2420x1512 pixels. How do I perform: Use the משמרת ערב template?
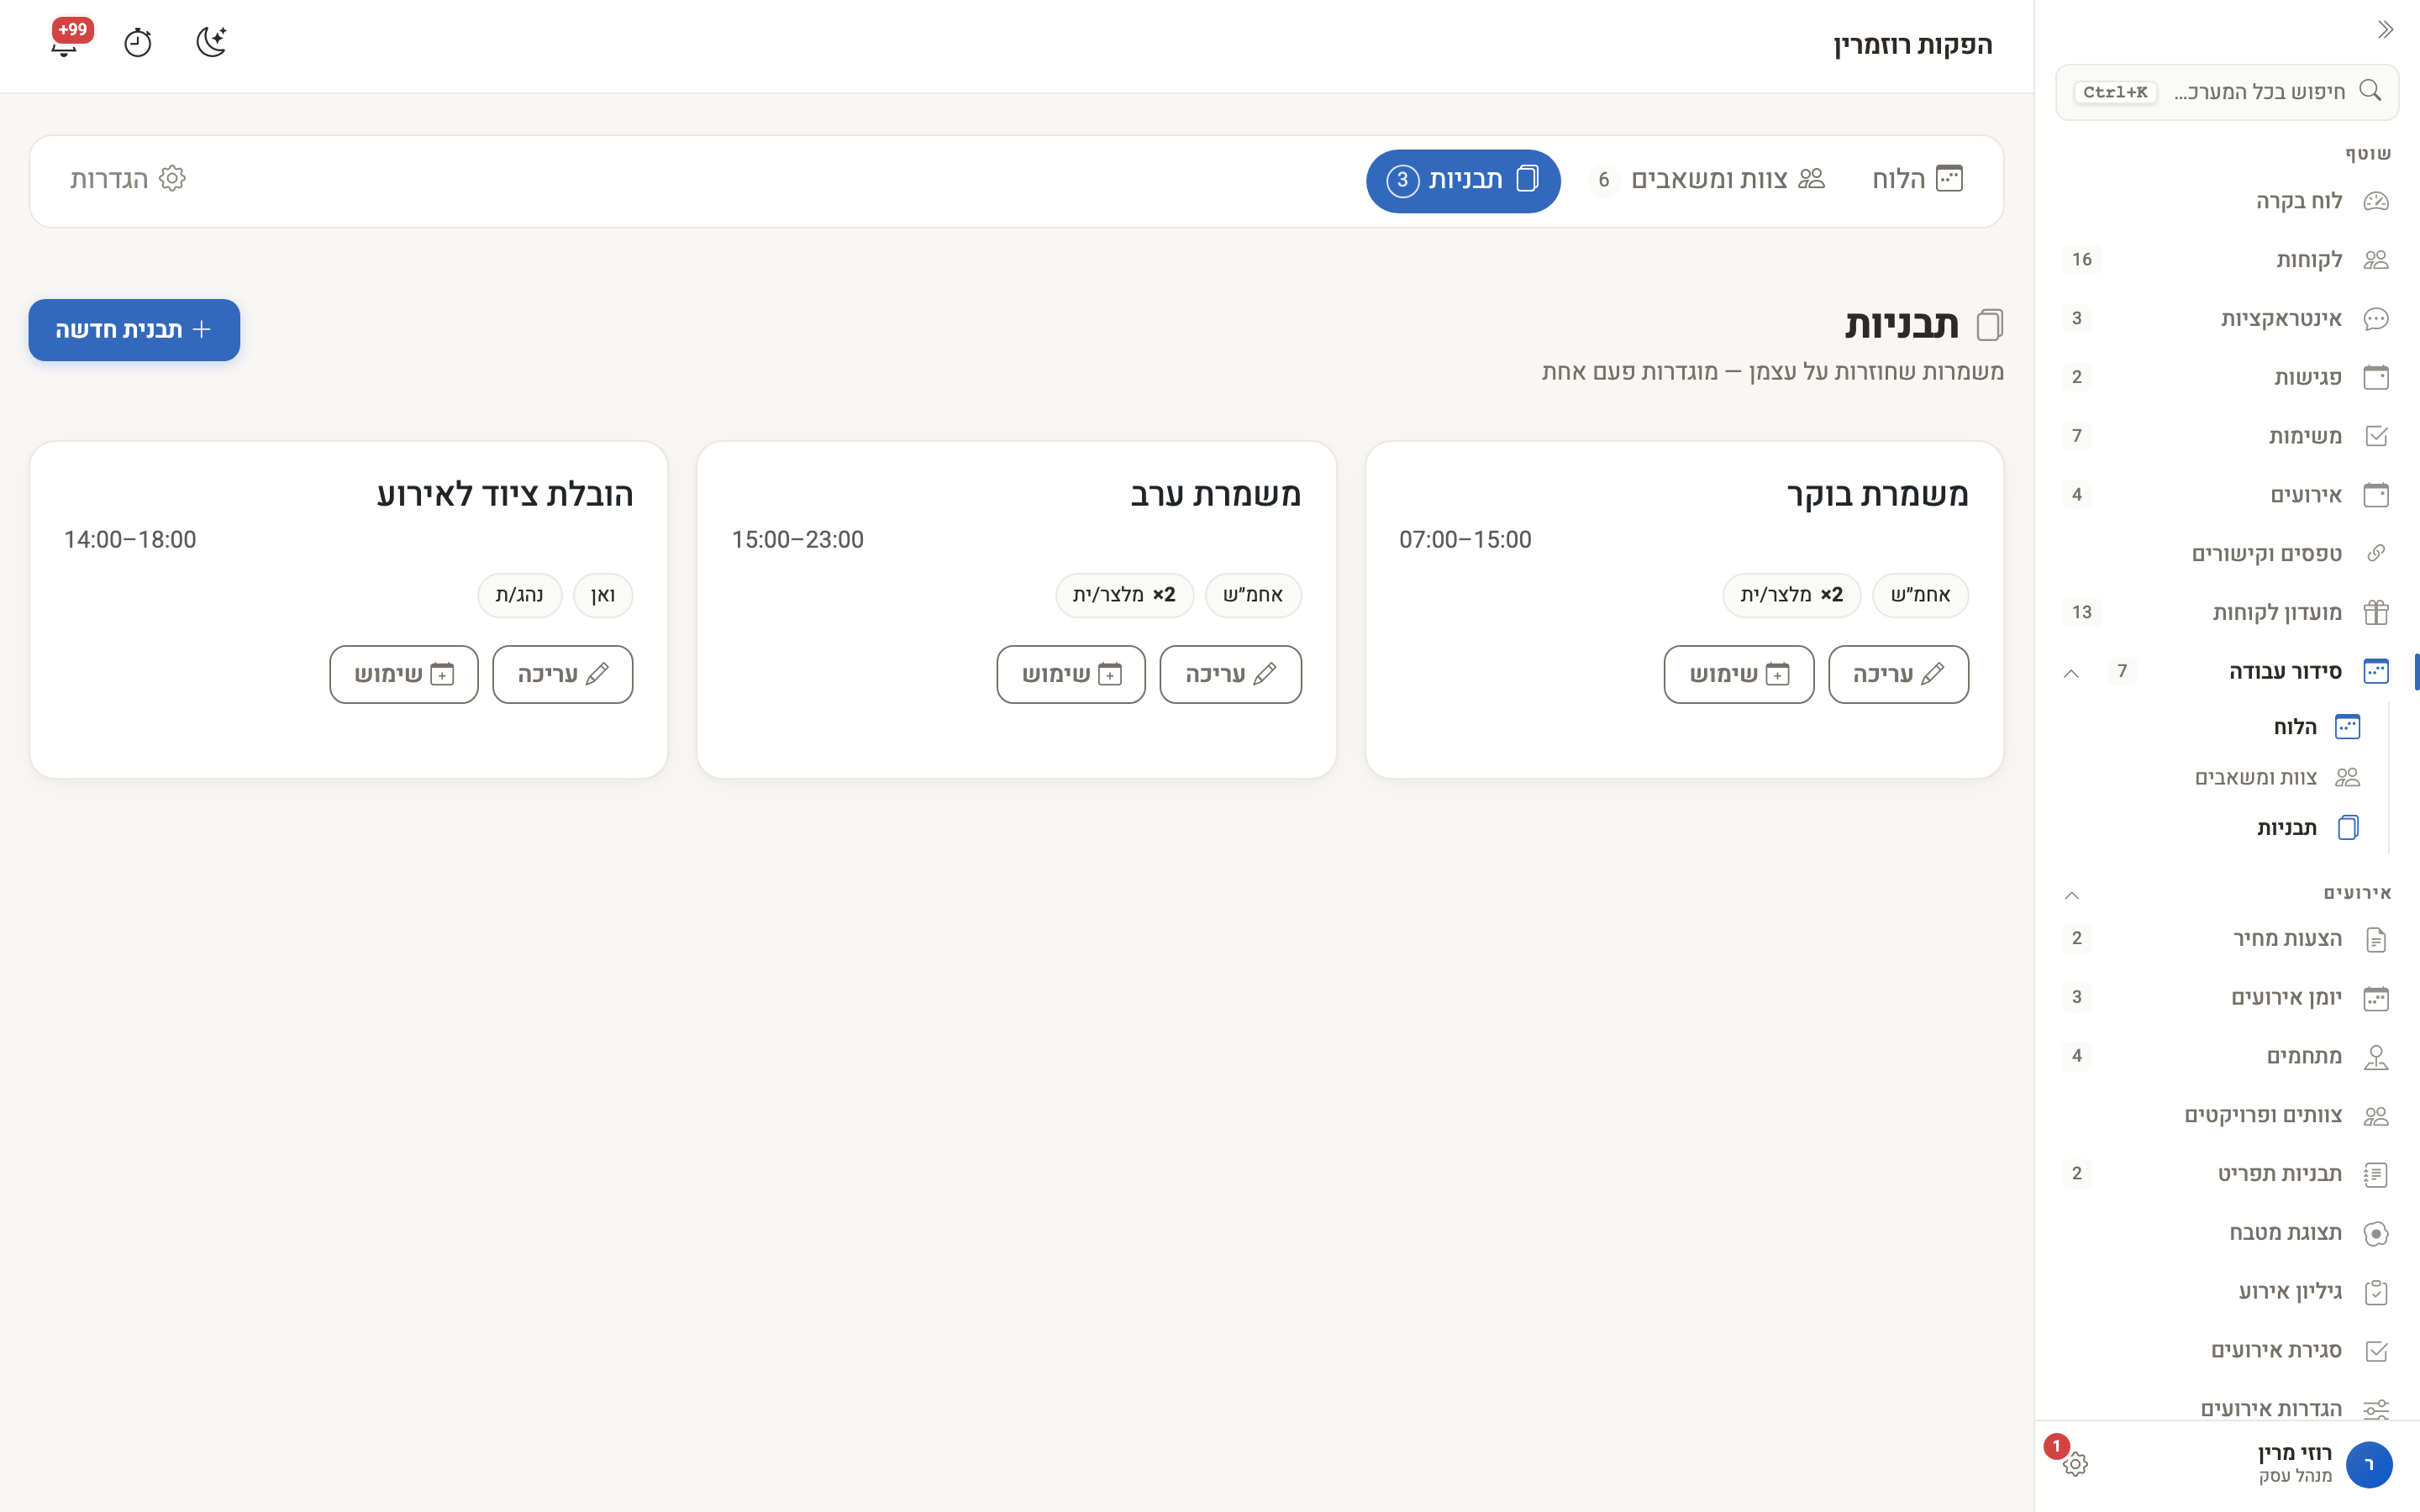click(x=1070, y=675)
